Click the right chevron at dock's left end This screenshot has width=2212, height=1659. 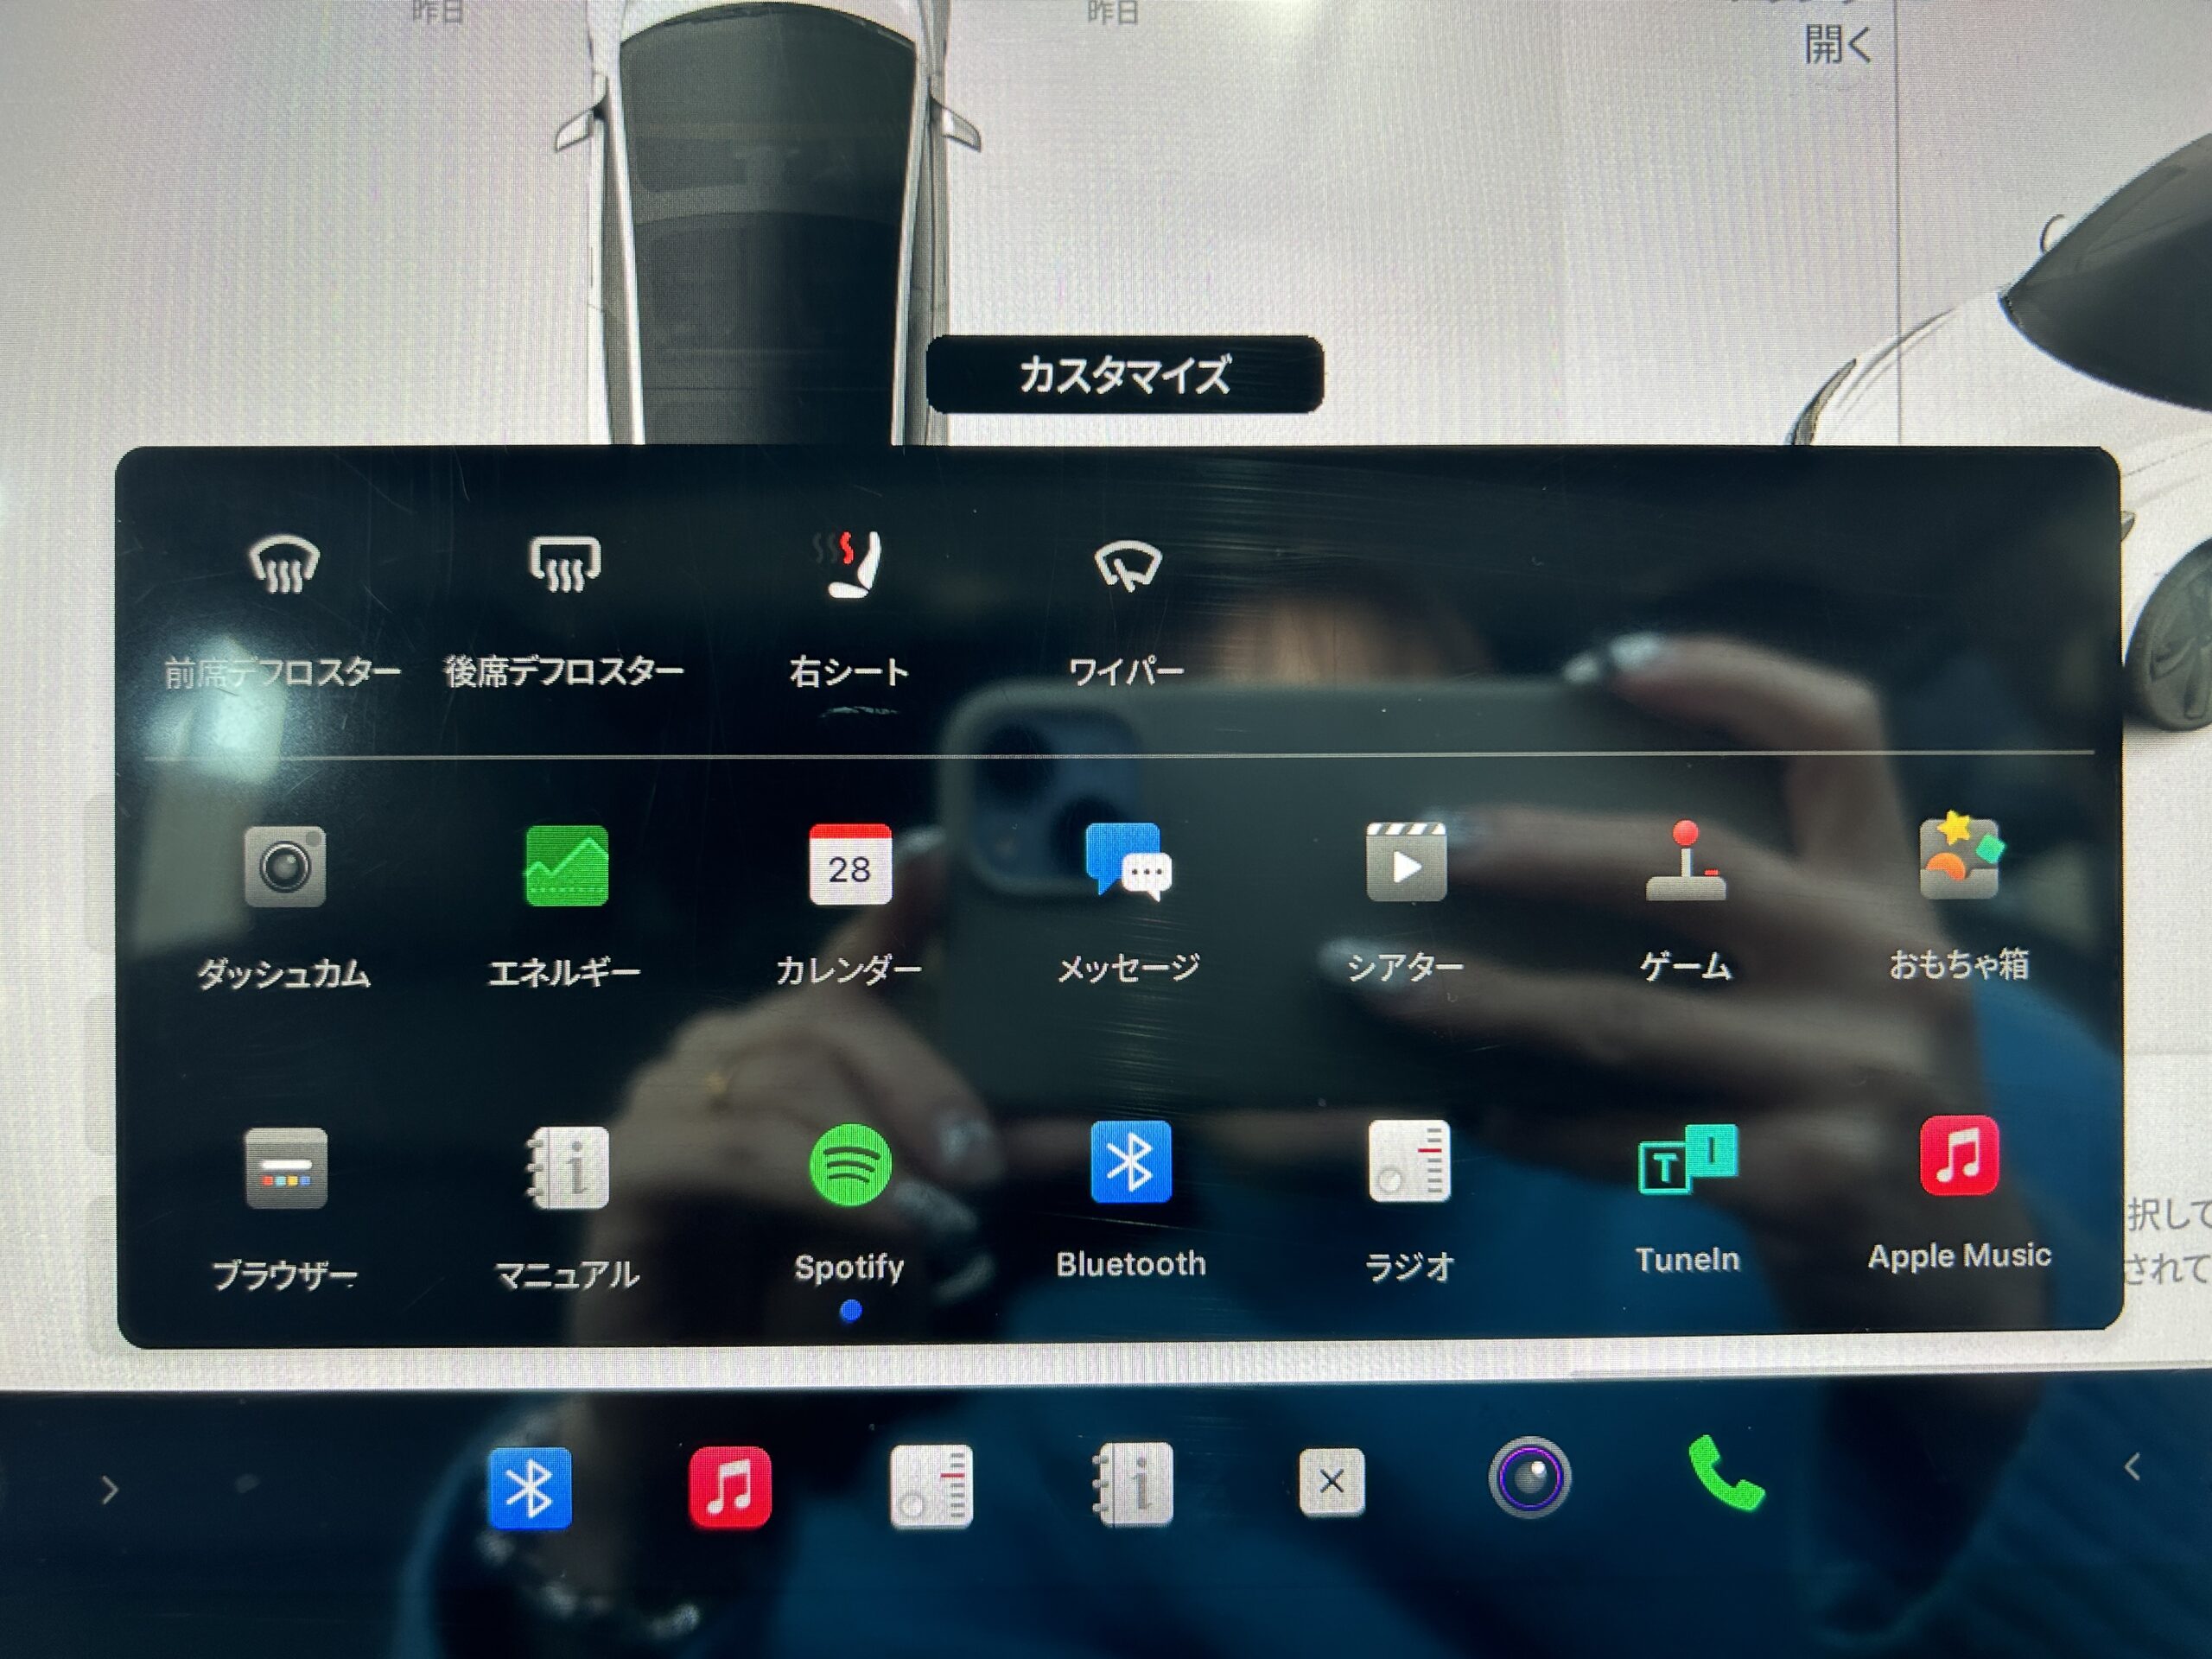[110, 1491]
